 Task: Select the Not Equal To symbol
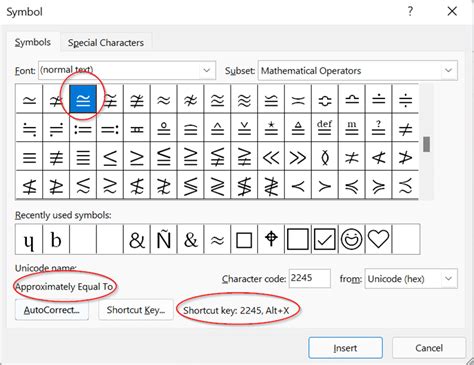pos(405,128)
